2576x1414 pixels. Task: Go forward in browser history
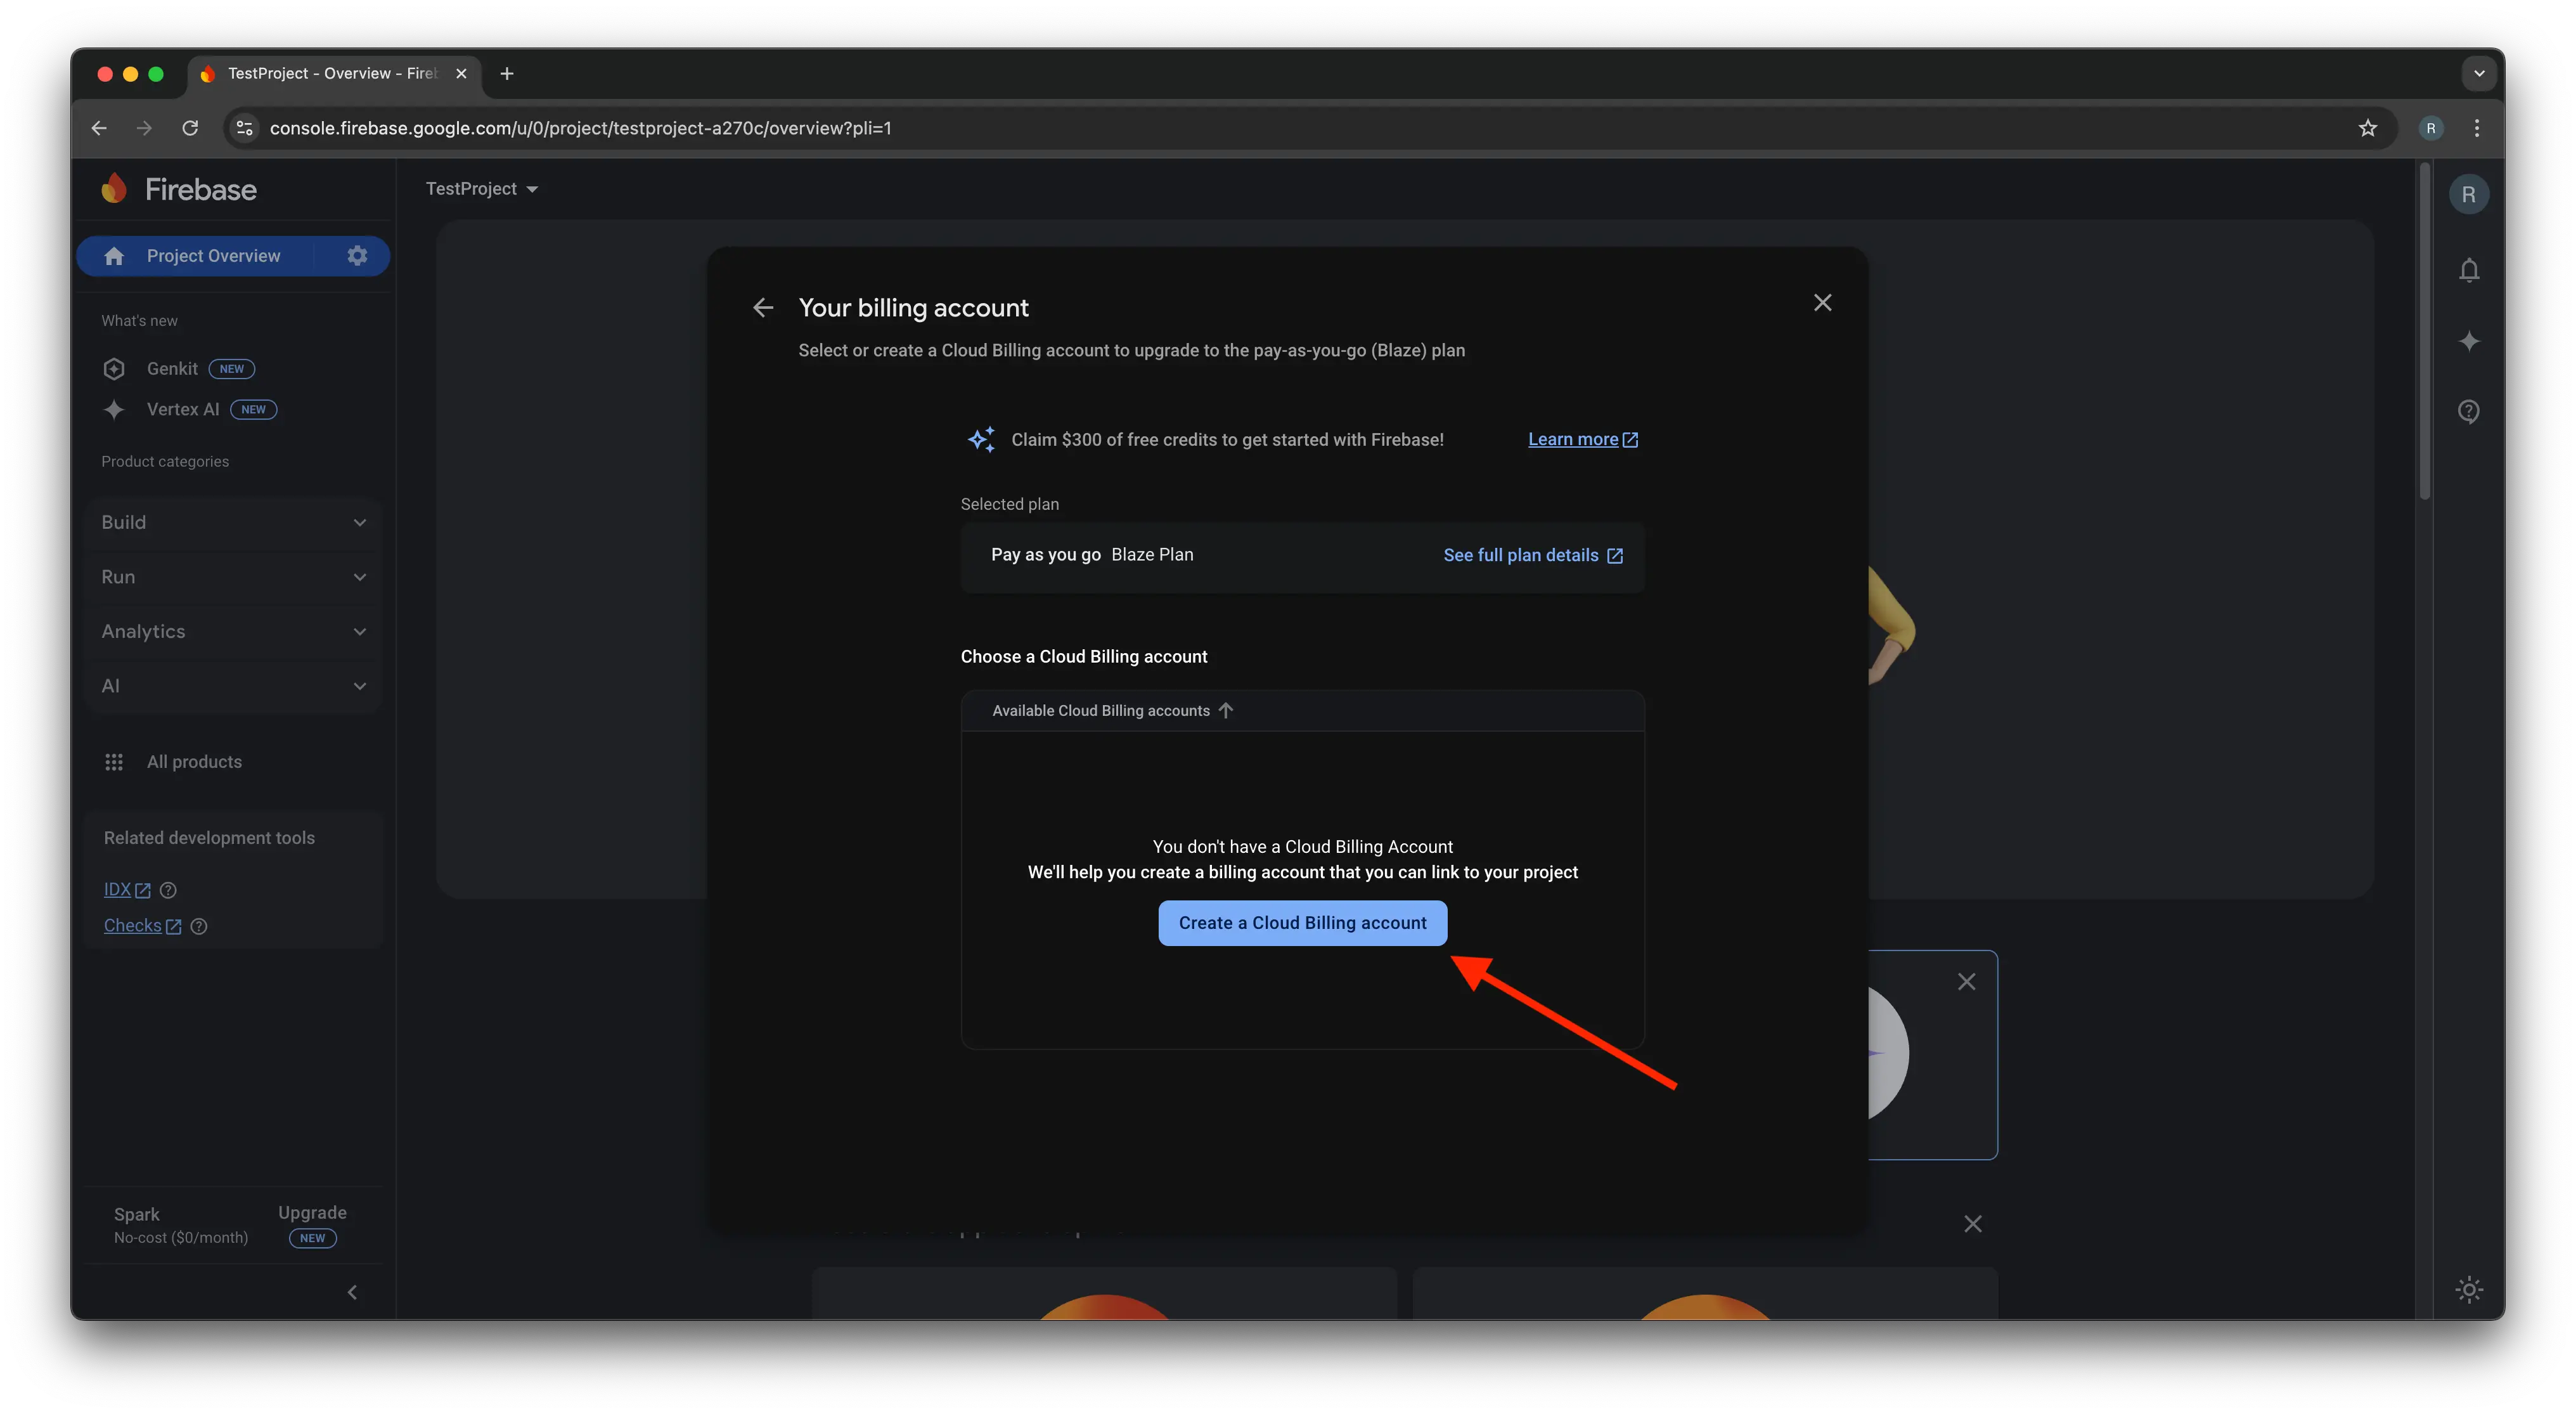tap(144, 128)
